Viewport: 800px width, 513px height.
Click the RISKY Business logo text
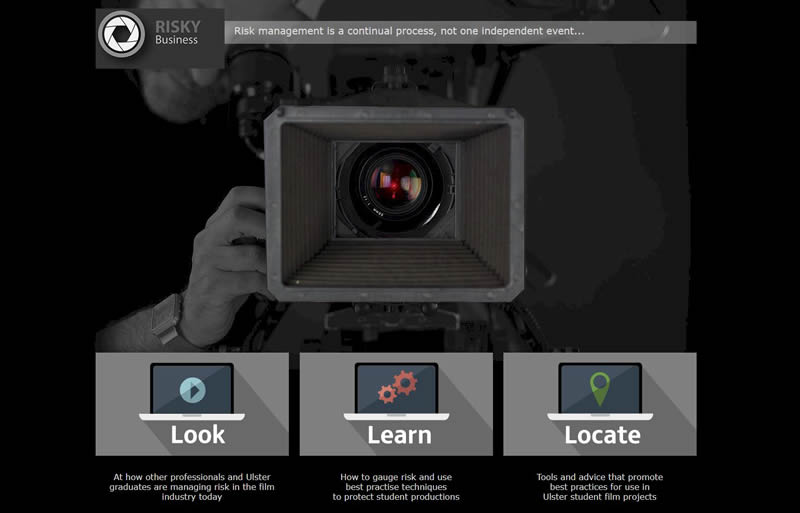tap(177, 33)
